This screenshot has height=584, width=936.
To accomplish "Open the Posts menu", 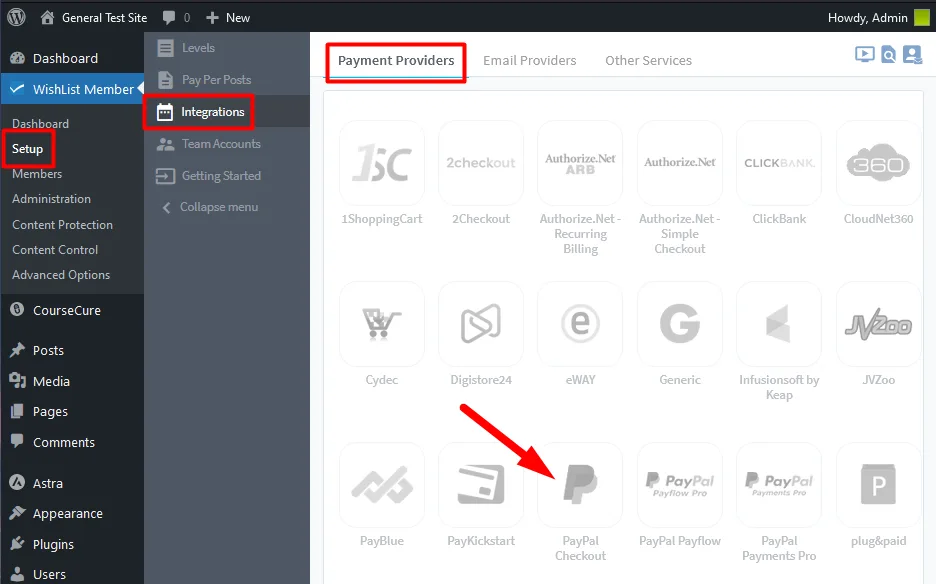I will coord(72,351).
